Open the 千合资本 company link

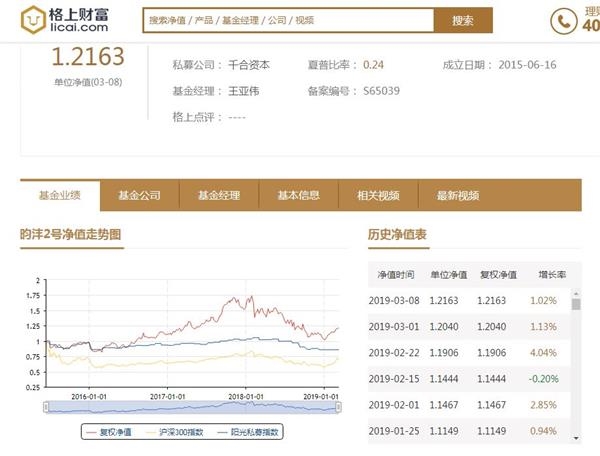249,65
